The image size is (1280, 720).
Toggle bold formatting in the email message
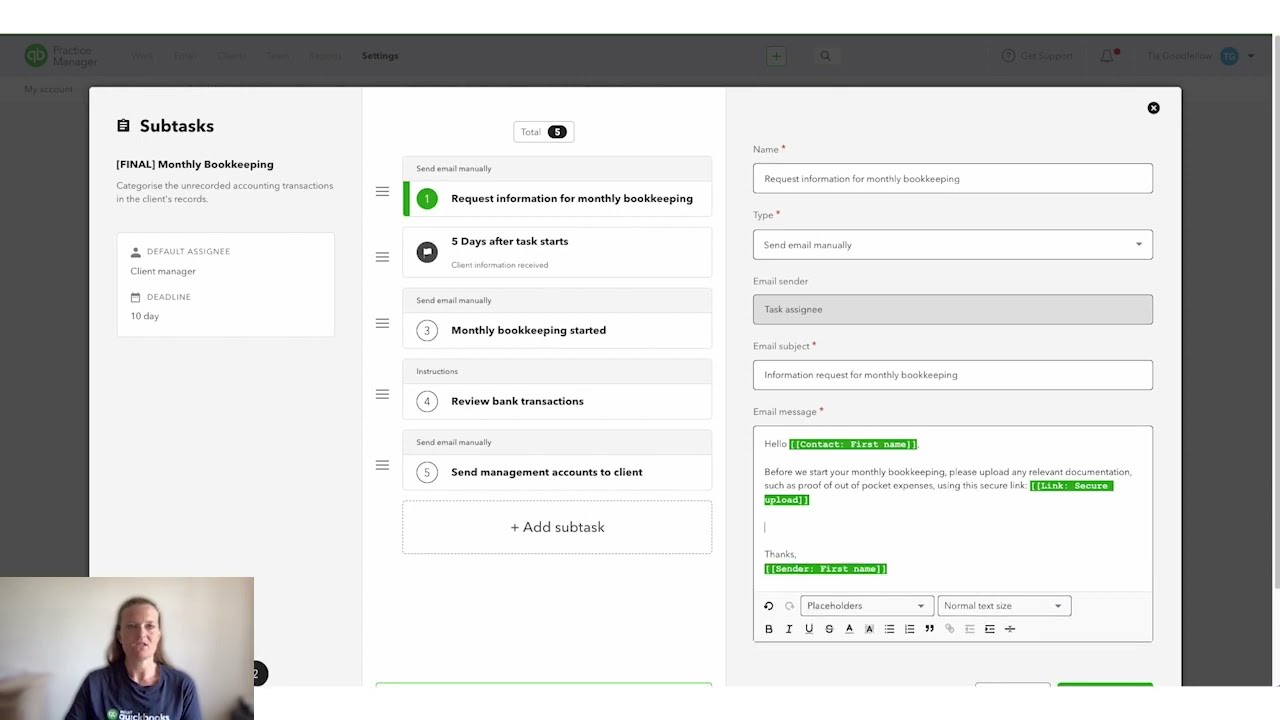(768, 629)
